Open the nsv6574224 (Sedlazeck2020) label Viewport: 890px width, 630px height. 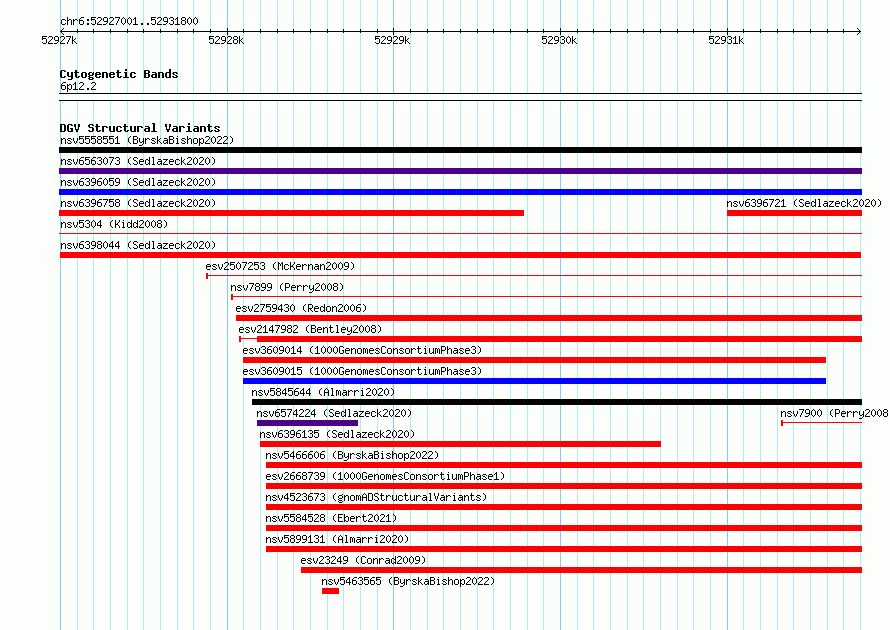[x=334, y=413]
